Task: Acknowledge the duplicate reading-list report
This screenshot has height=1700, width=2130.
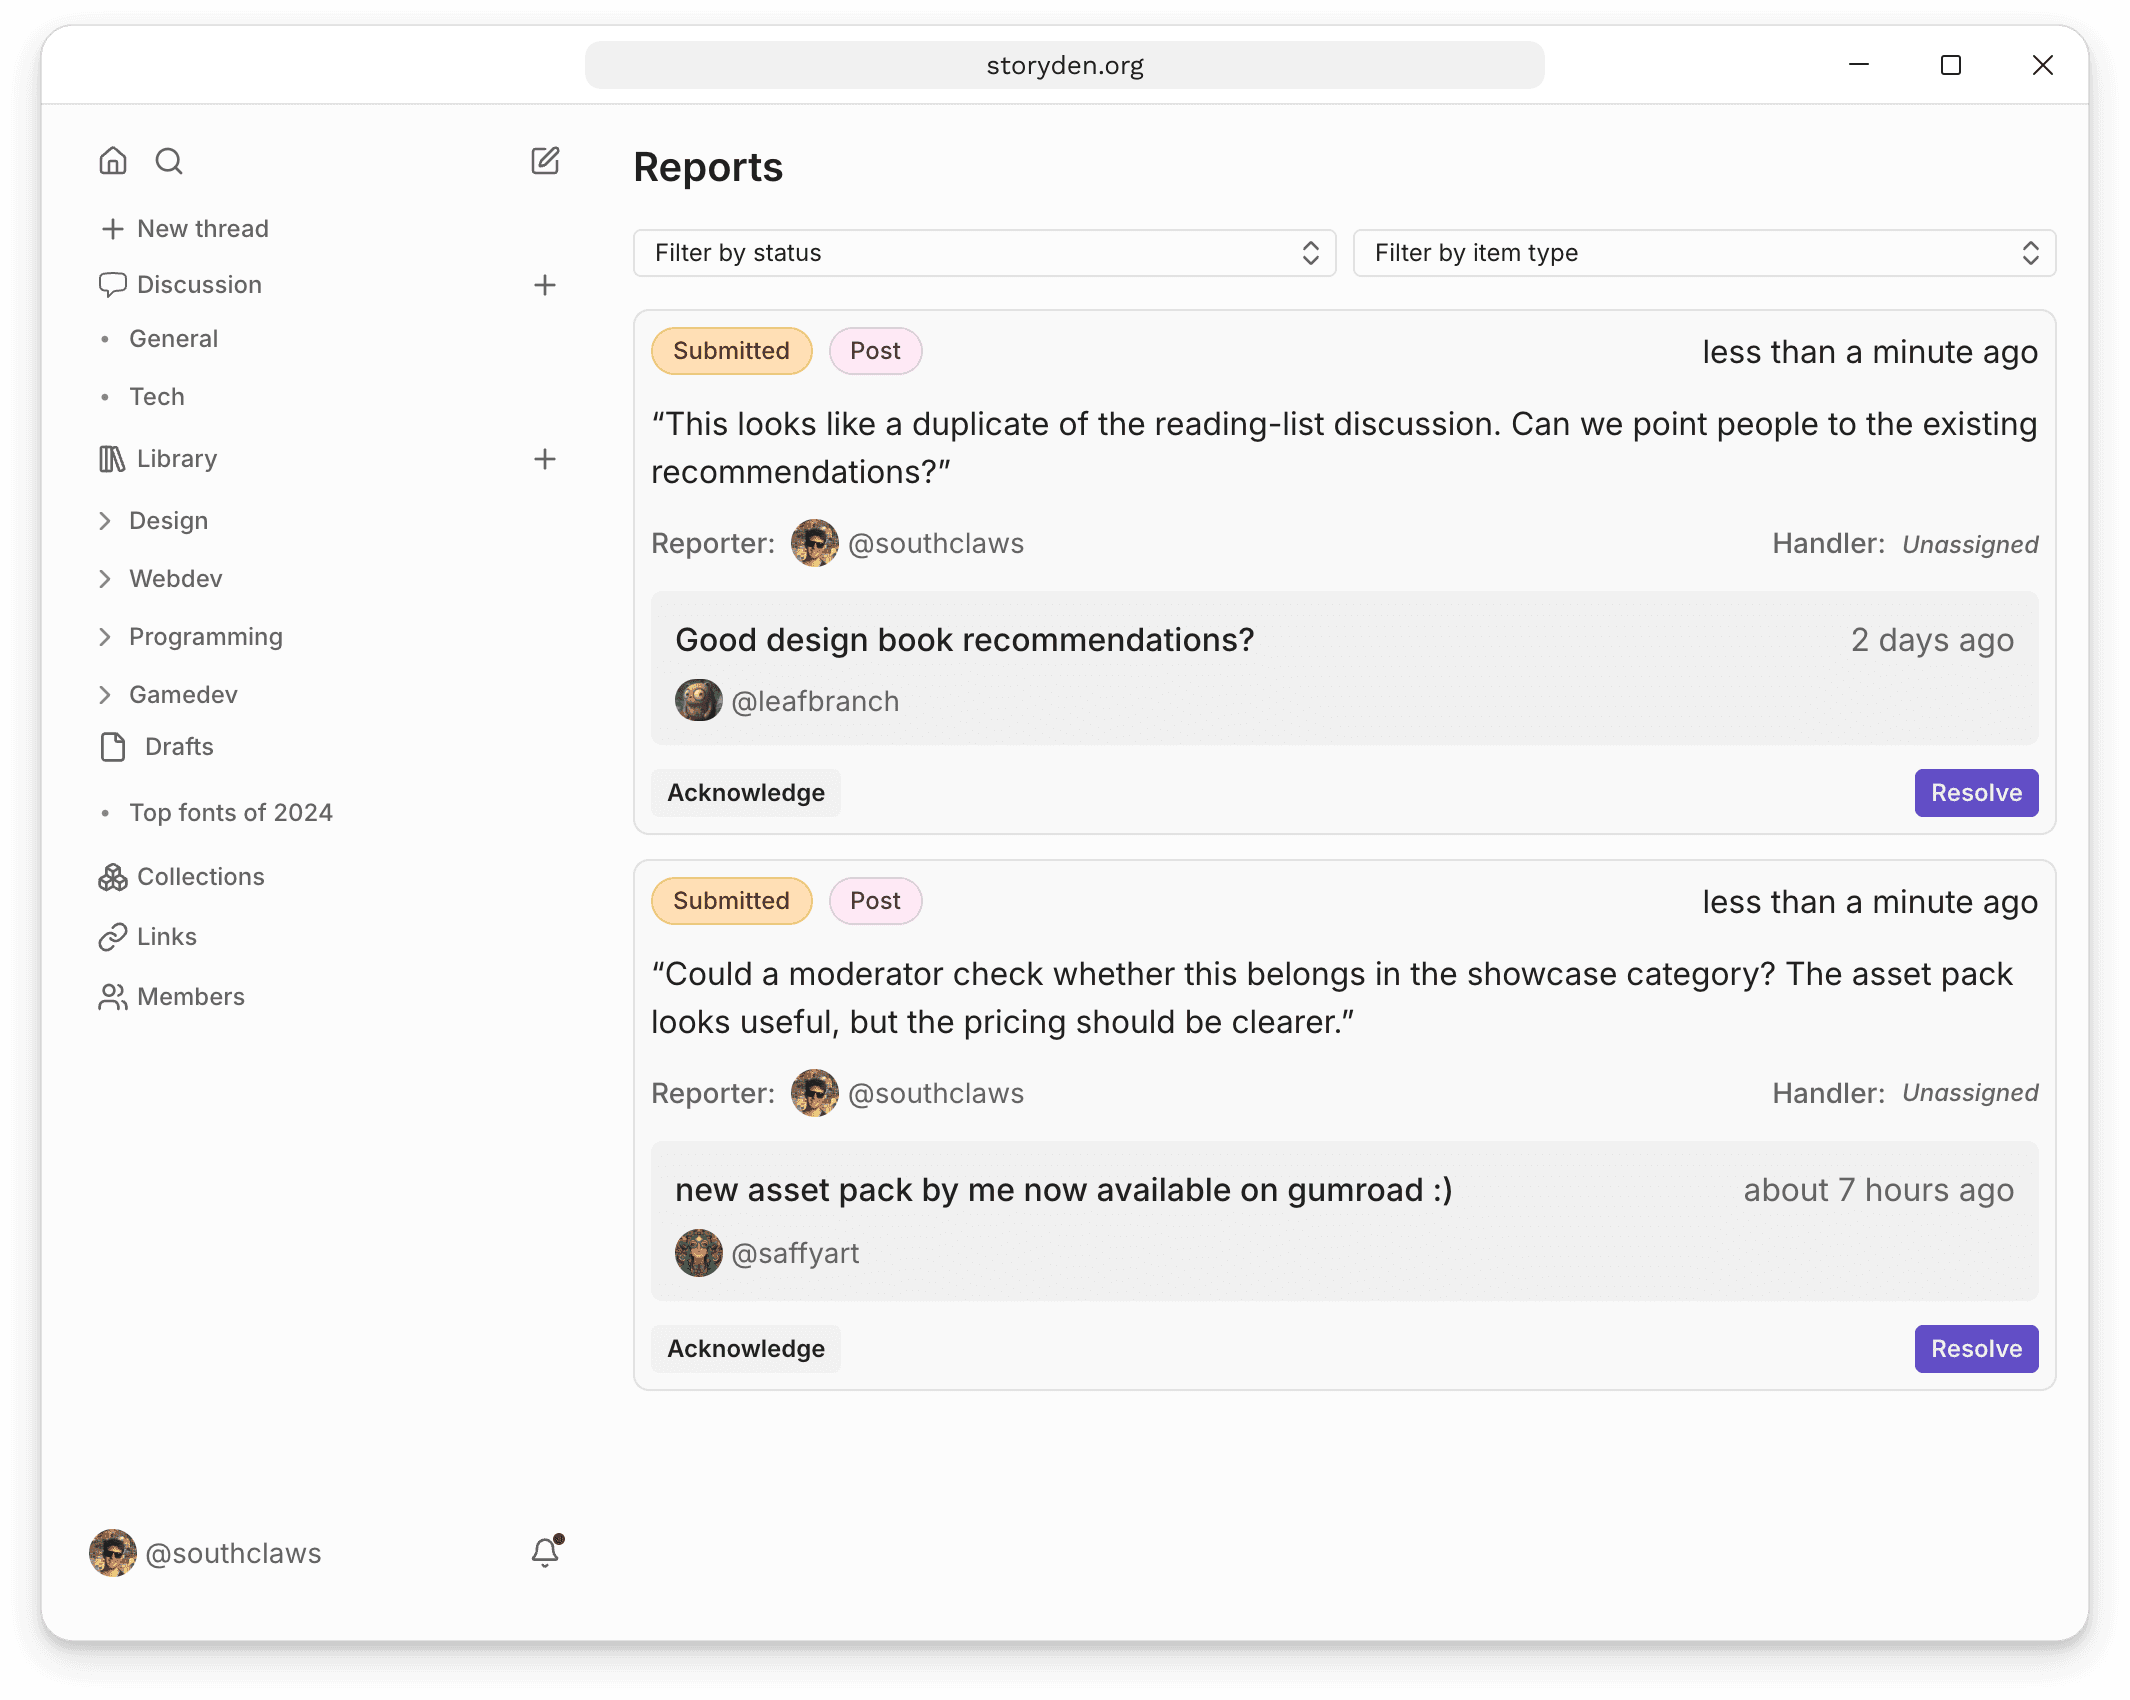Action: pyautogui.click(x=746, y=793)
